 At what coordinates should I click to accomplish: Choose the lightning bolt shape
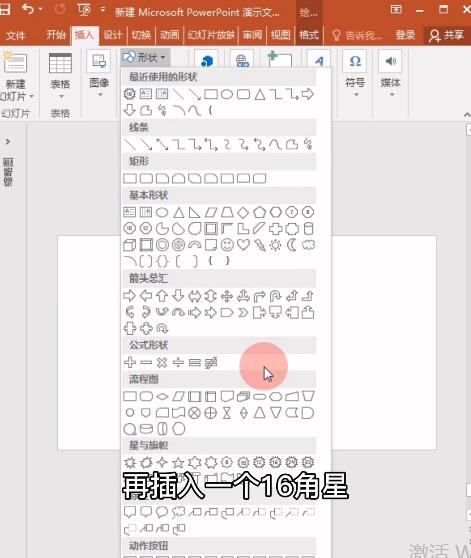[260, 245]
